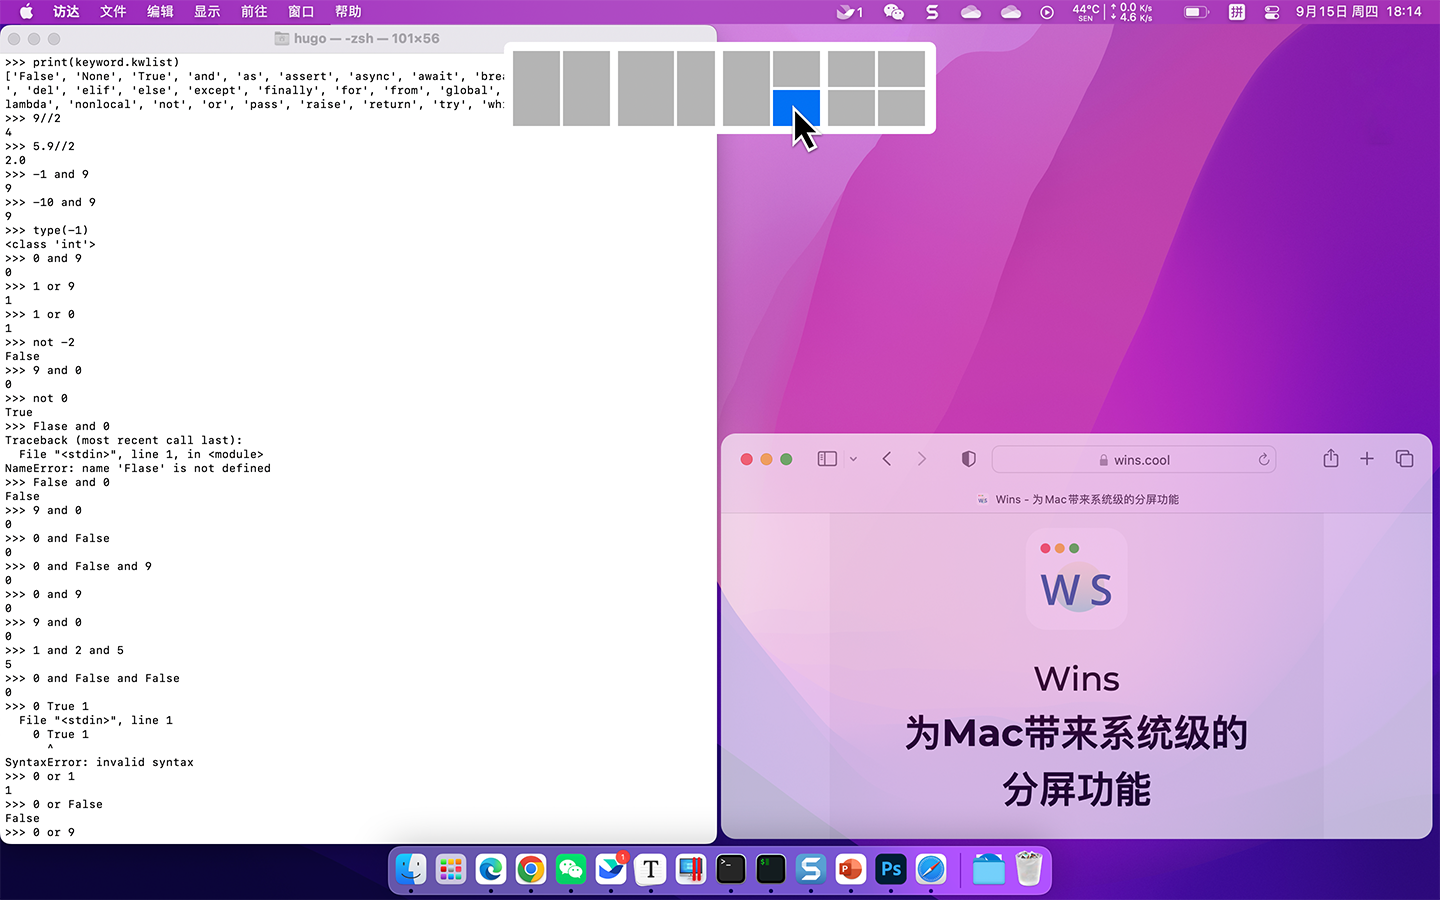Switch input method via the 拼 menu bar icon
This screenshot has width=1440, height=900.
tap(1236, 12)
